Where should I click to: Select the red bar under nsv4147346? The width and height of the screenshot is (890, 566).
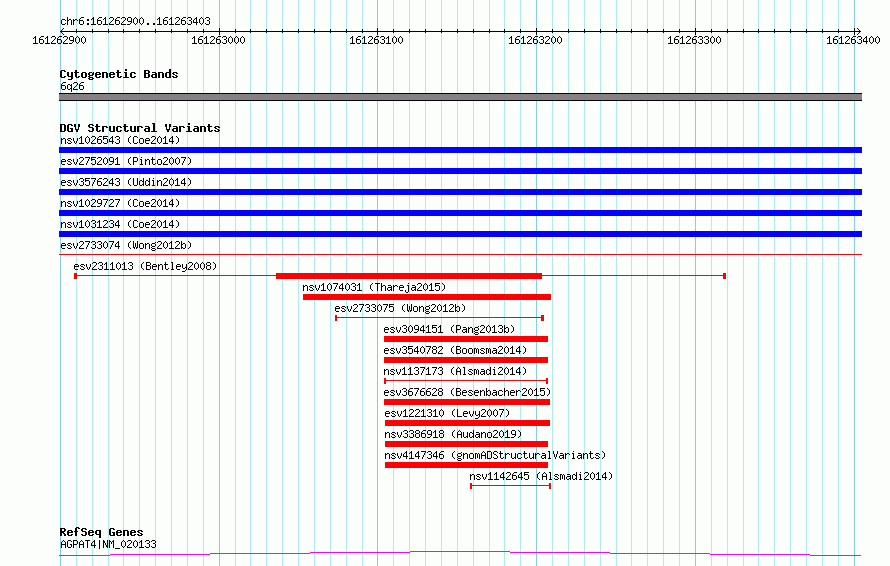click(467, 465)
